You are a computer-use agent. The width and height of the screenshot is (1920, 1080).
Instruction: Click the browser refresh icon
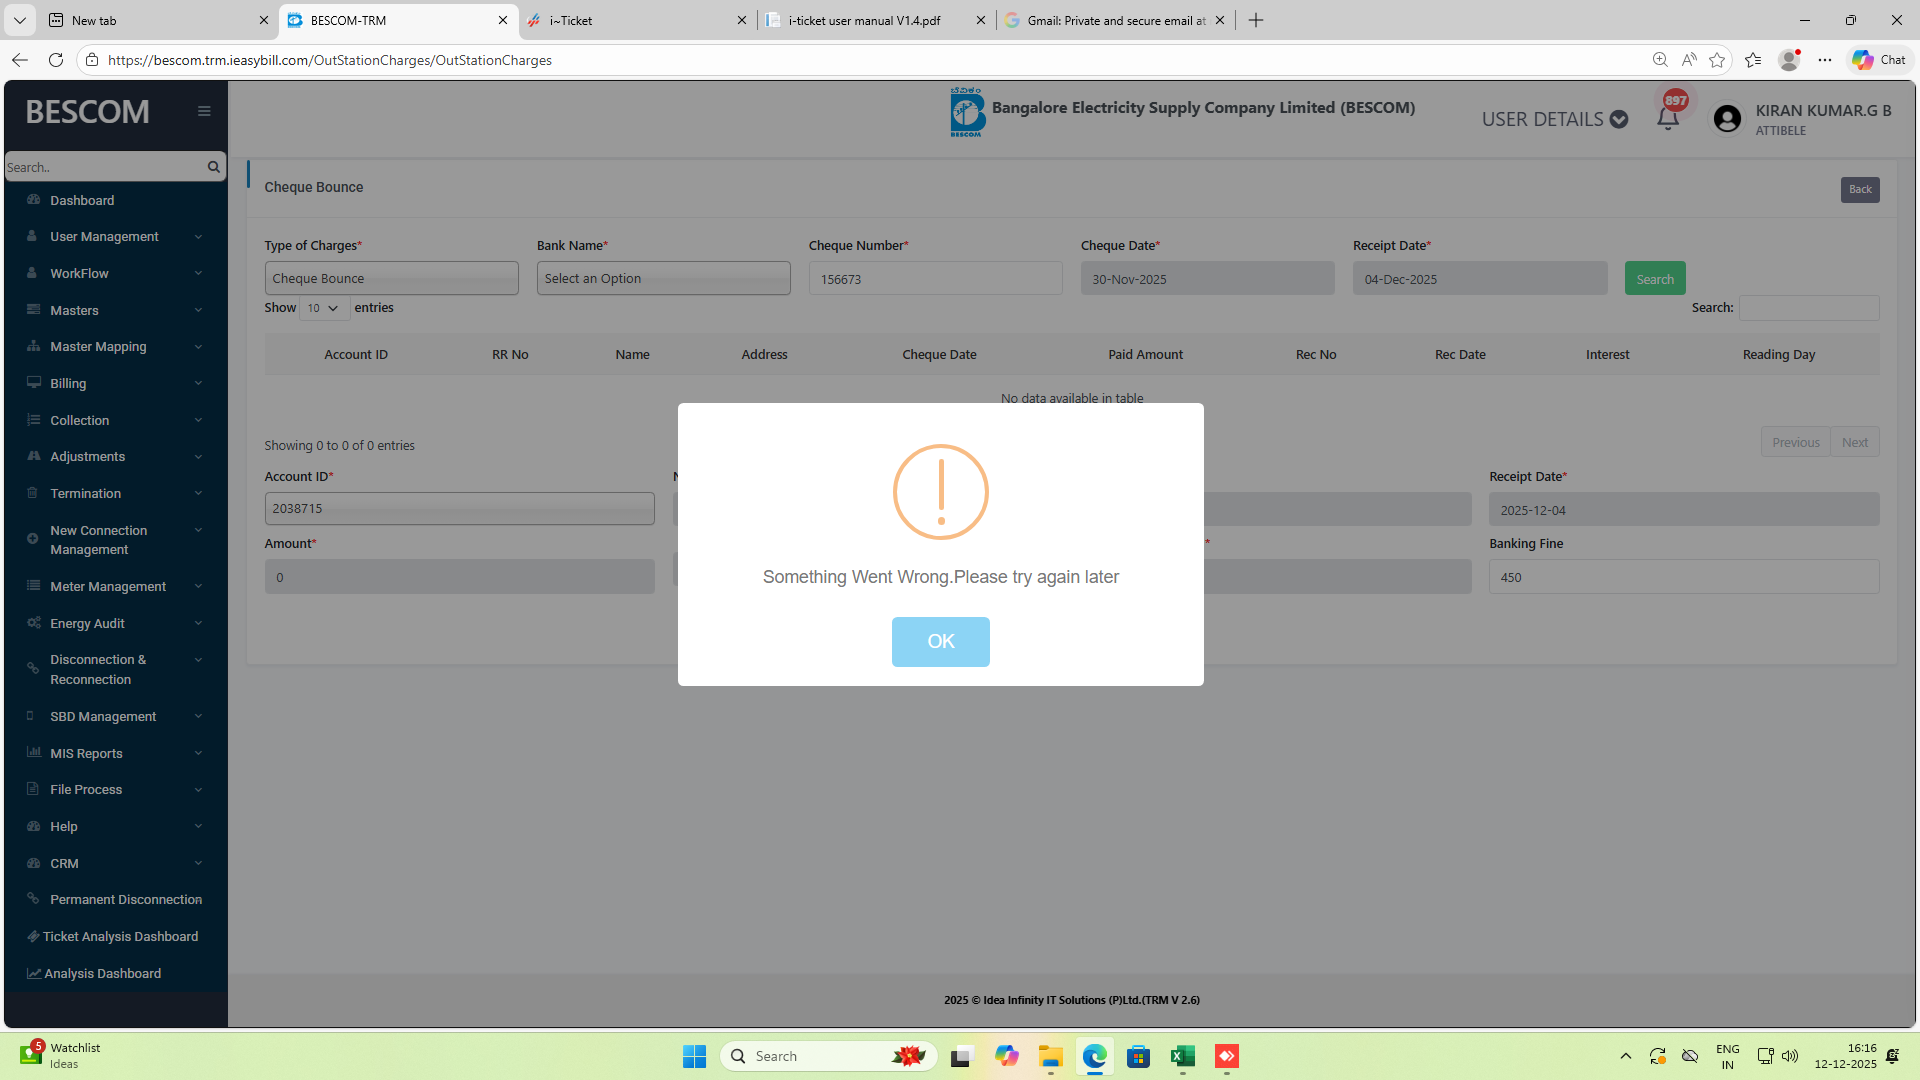[x=56, y=60]
